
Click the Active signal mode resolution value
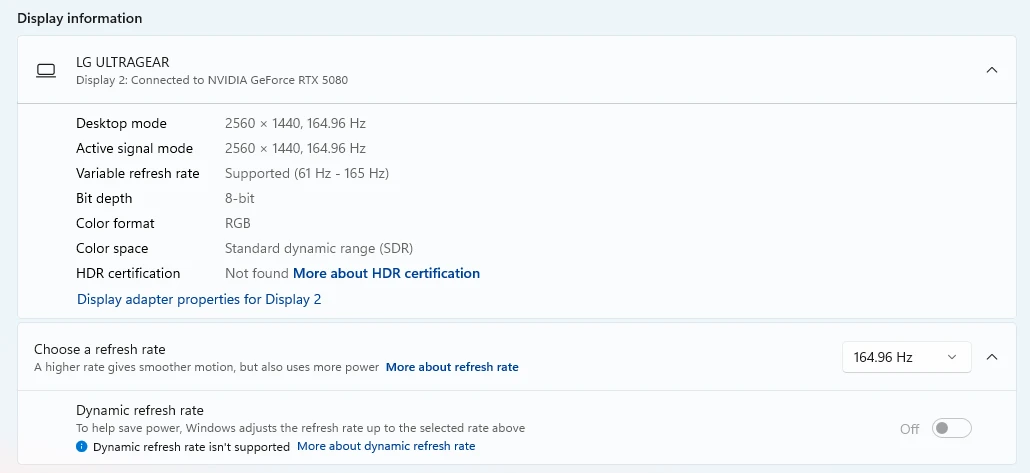pyautogui.click(x=295, y=148)
